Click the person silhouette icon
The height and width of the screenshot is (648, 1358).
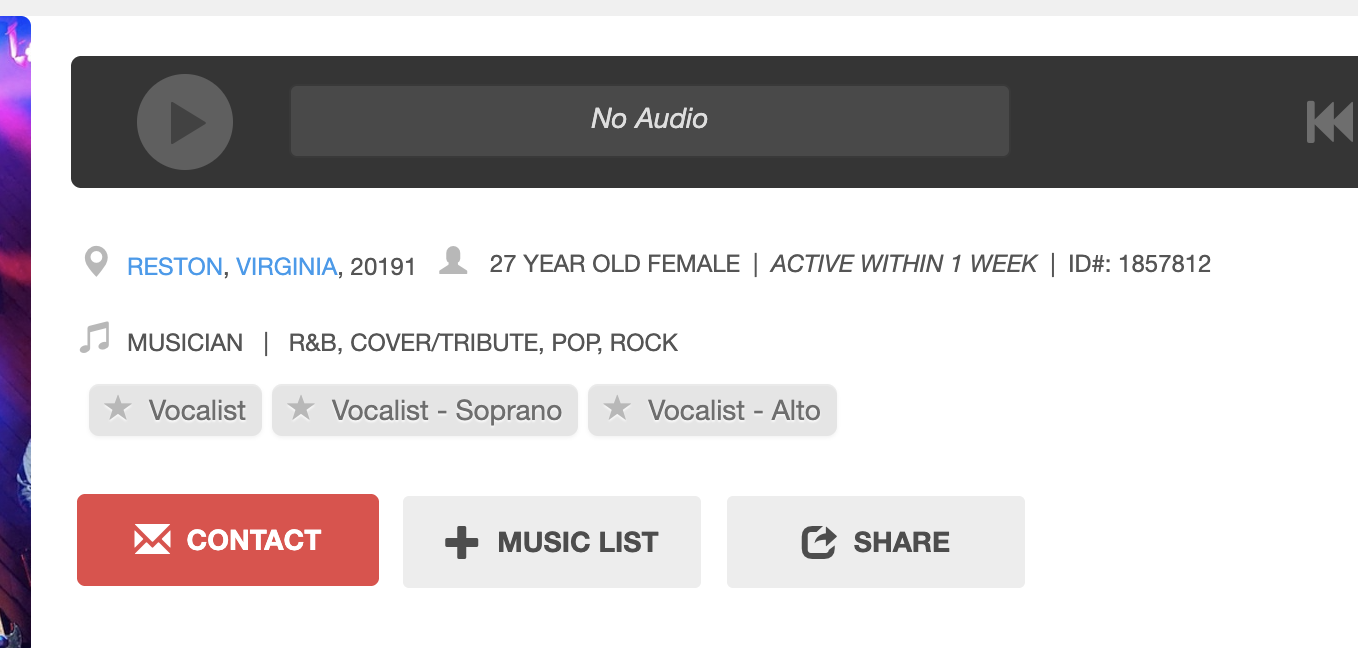[453, 261]
